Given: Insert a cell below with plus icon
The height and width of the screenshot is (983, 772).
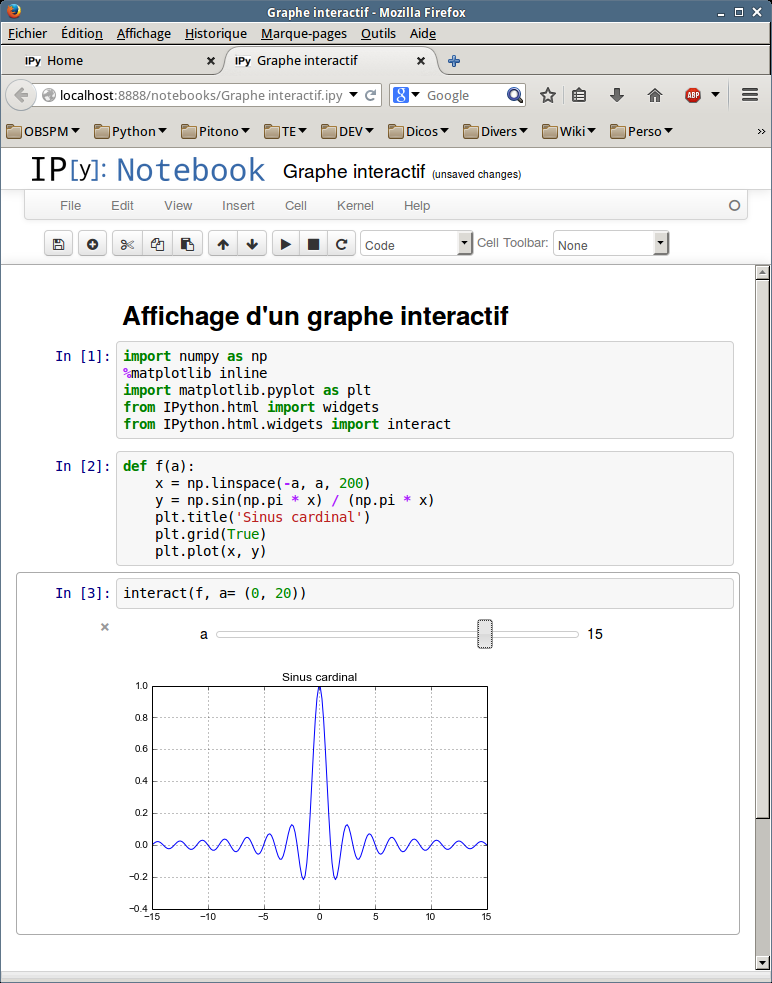Looking at the screenshot, I should click(x=92, y=244).
